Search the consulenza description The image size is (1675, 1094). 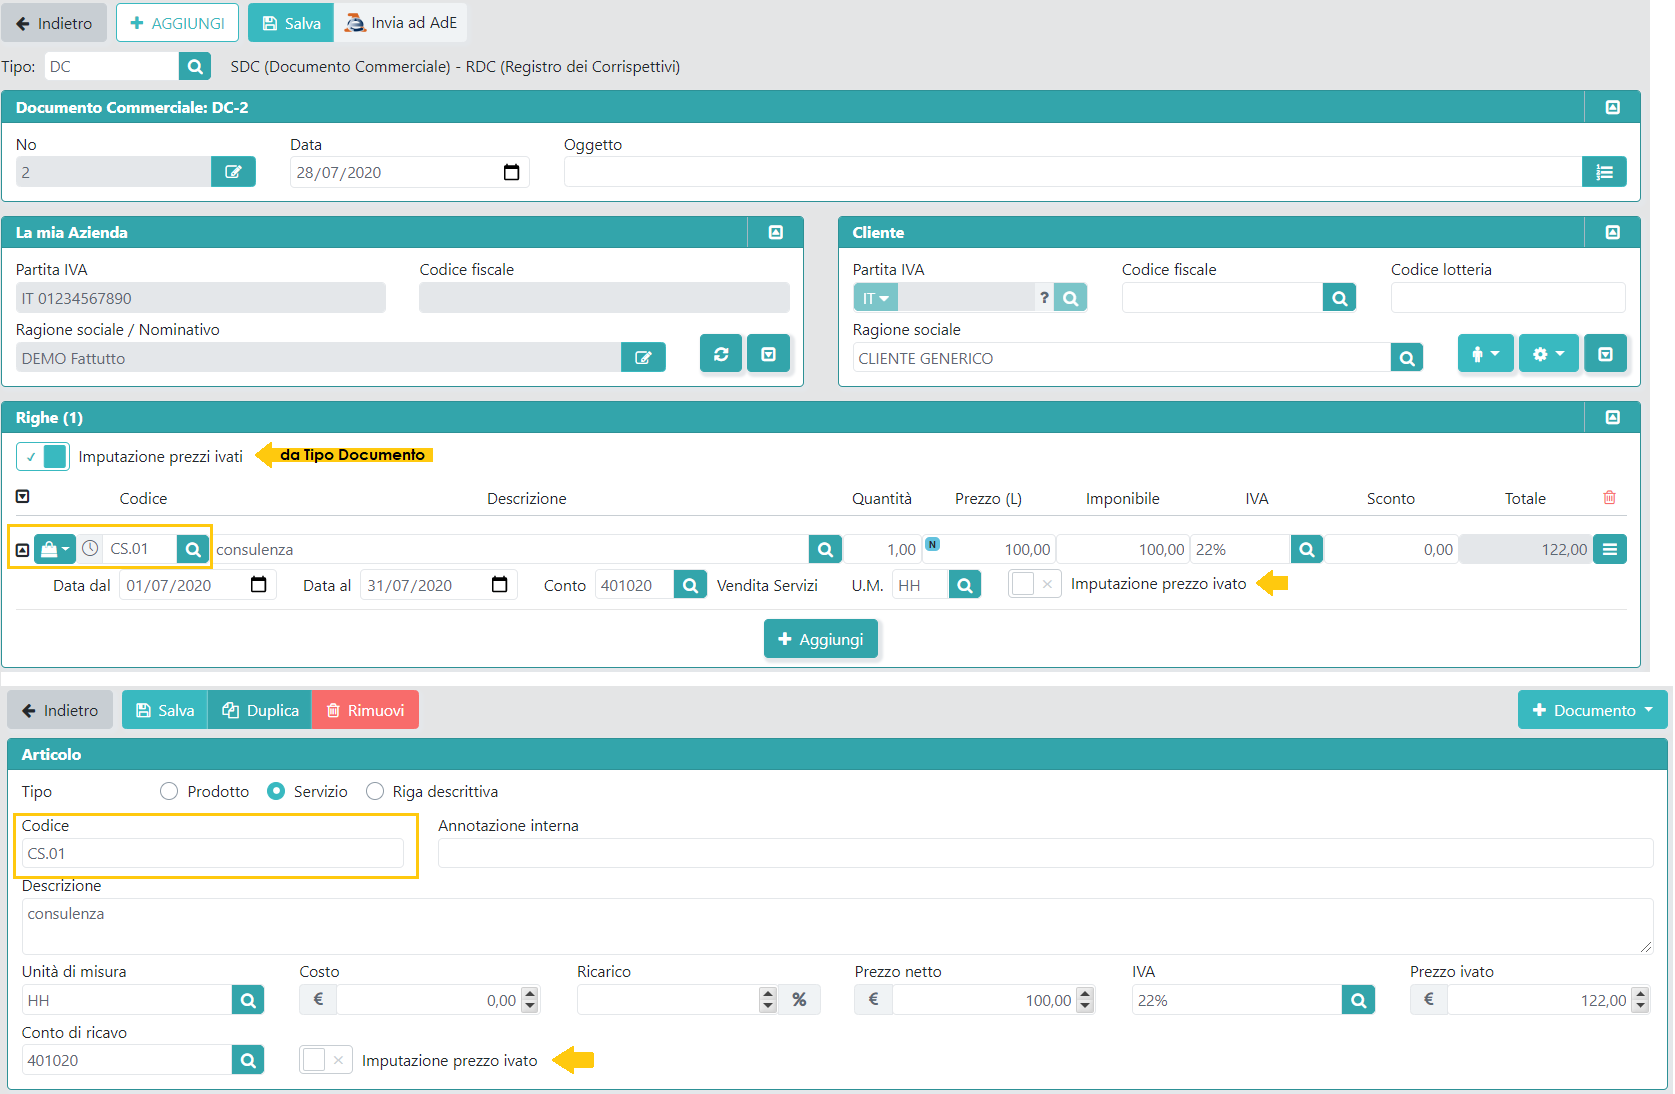[825, 549]
